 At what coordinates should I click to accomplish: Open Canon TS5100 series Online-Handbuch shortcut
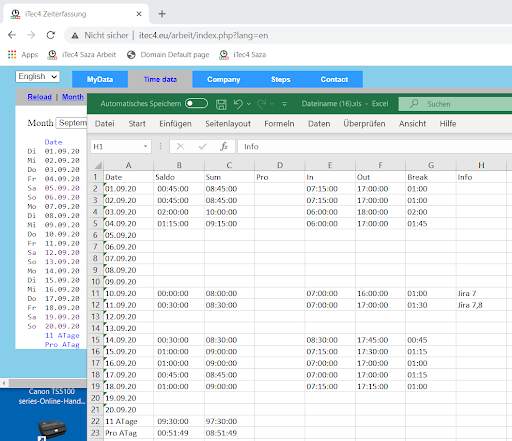tap(51, 414)
